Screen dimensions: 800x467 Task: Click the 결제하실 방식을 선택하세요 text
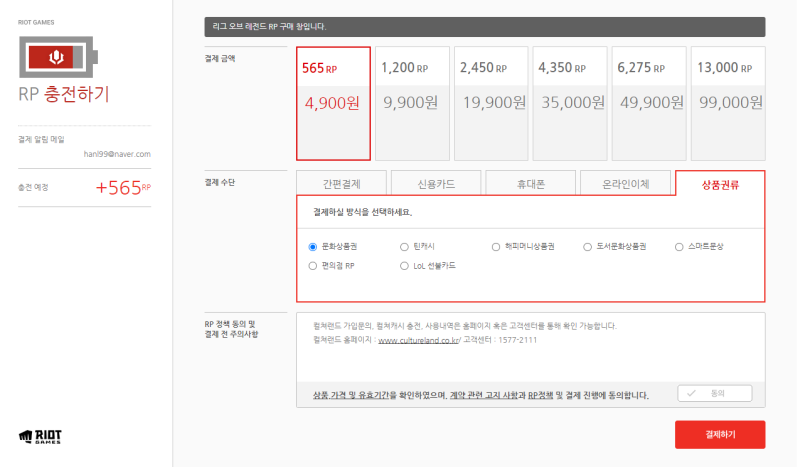point(363,212)
